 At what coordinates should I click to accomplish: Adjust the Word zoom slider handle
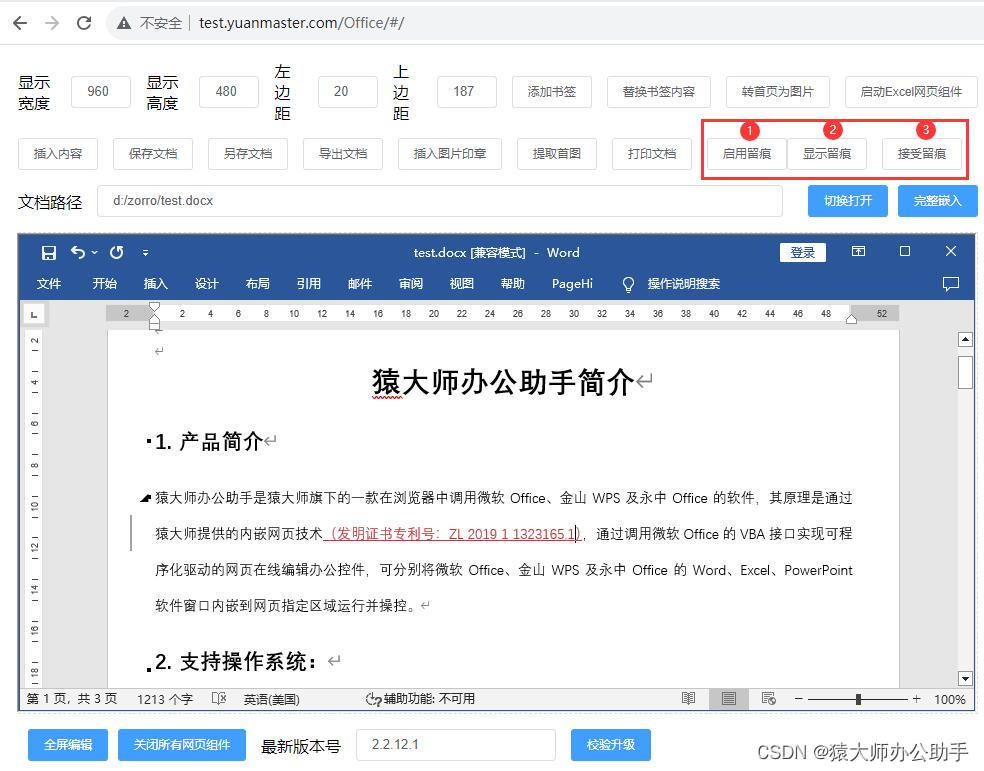point(858,699)
